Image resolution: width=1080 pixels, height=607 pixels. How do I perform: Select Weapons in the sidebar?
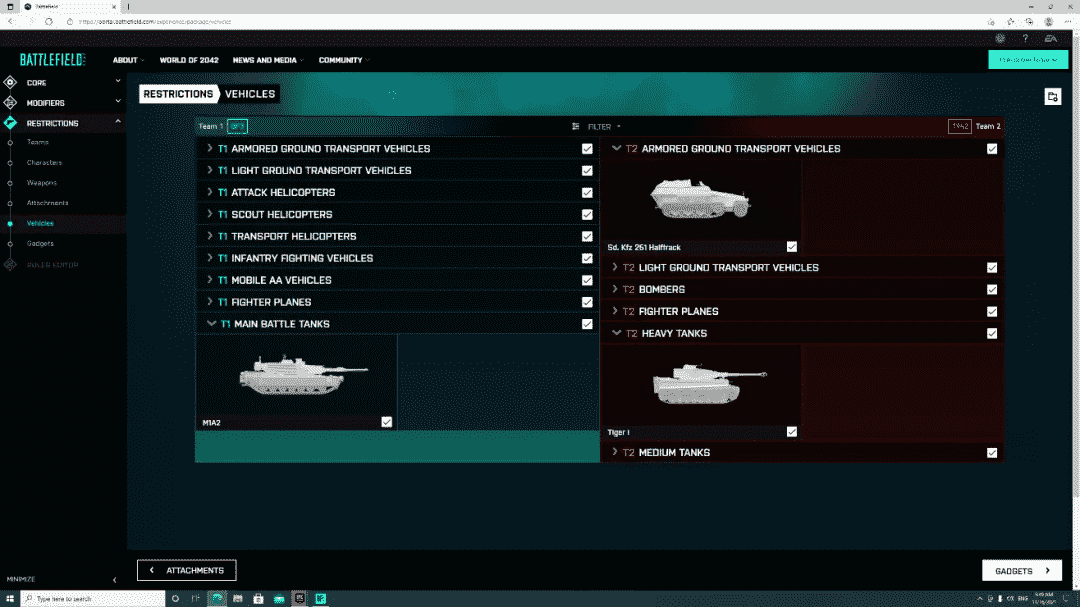click(x=41, y=183)
